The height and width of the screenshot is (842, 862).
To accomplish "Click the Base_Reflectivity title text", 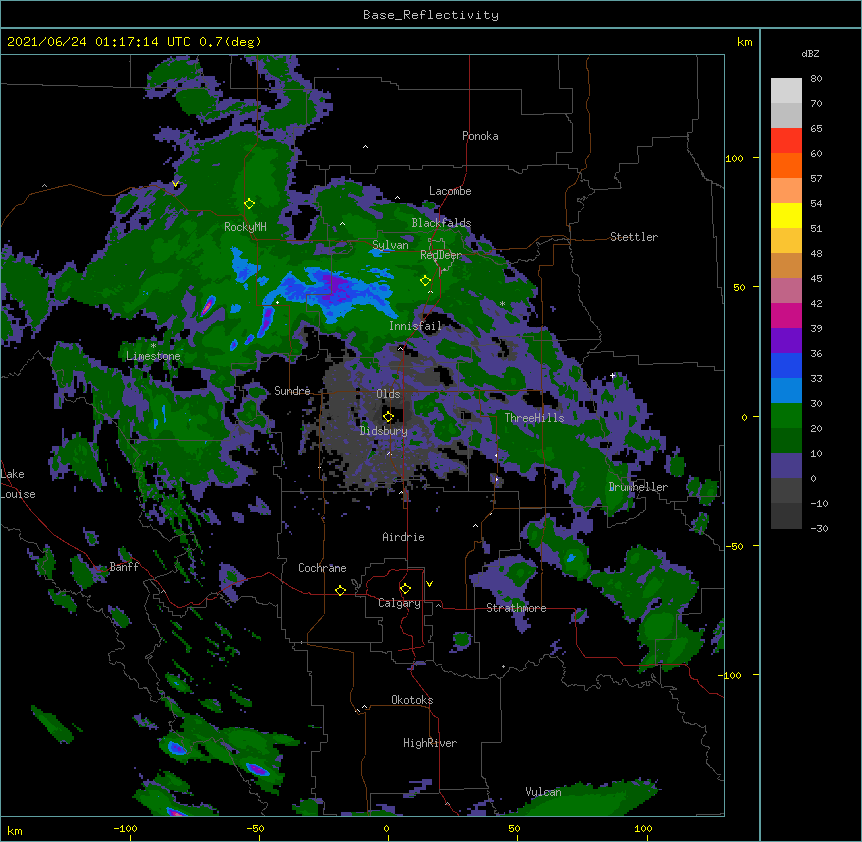I will [431, 15].
